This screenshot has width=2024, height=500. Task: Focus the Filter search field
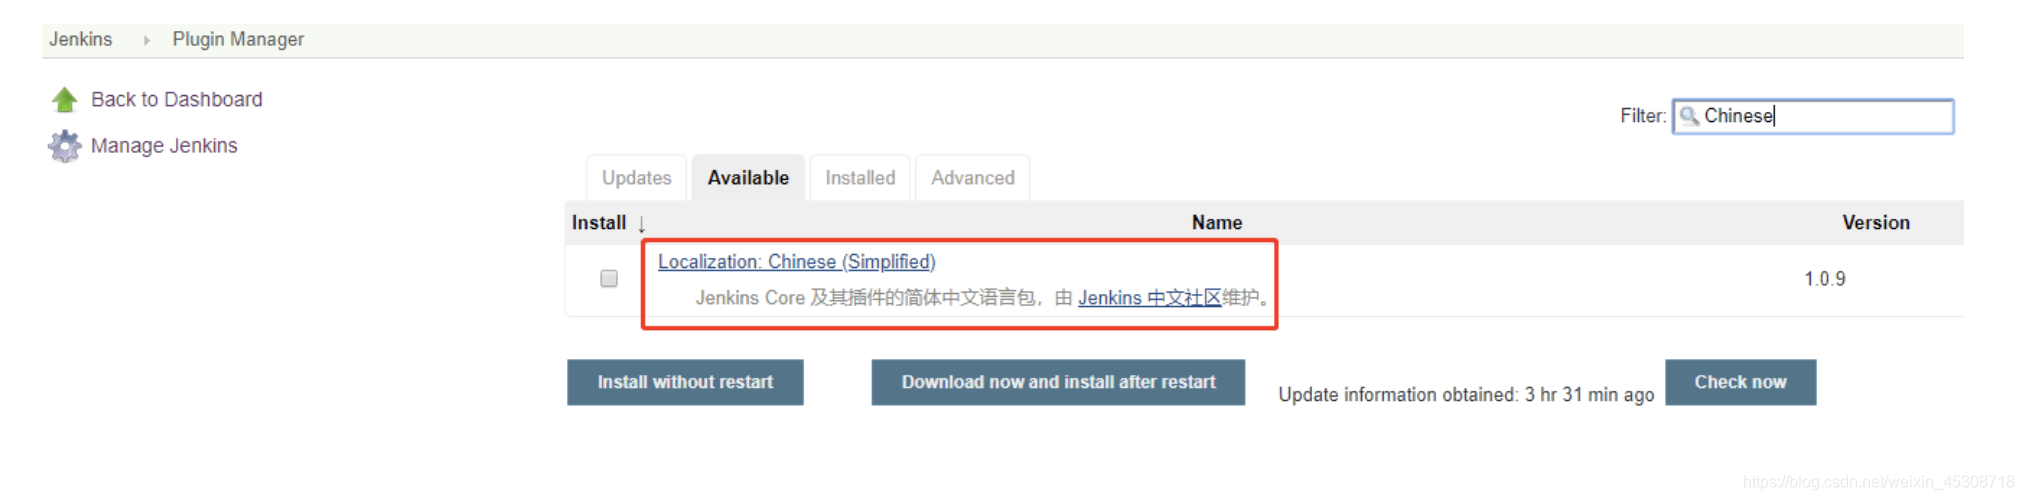(1813, 116)
